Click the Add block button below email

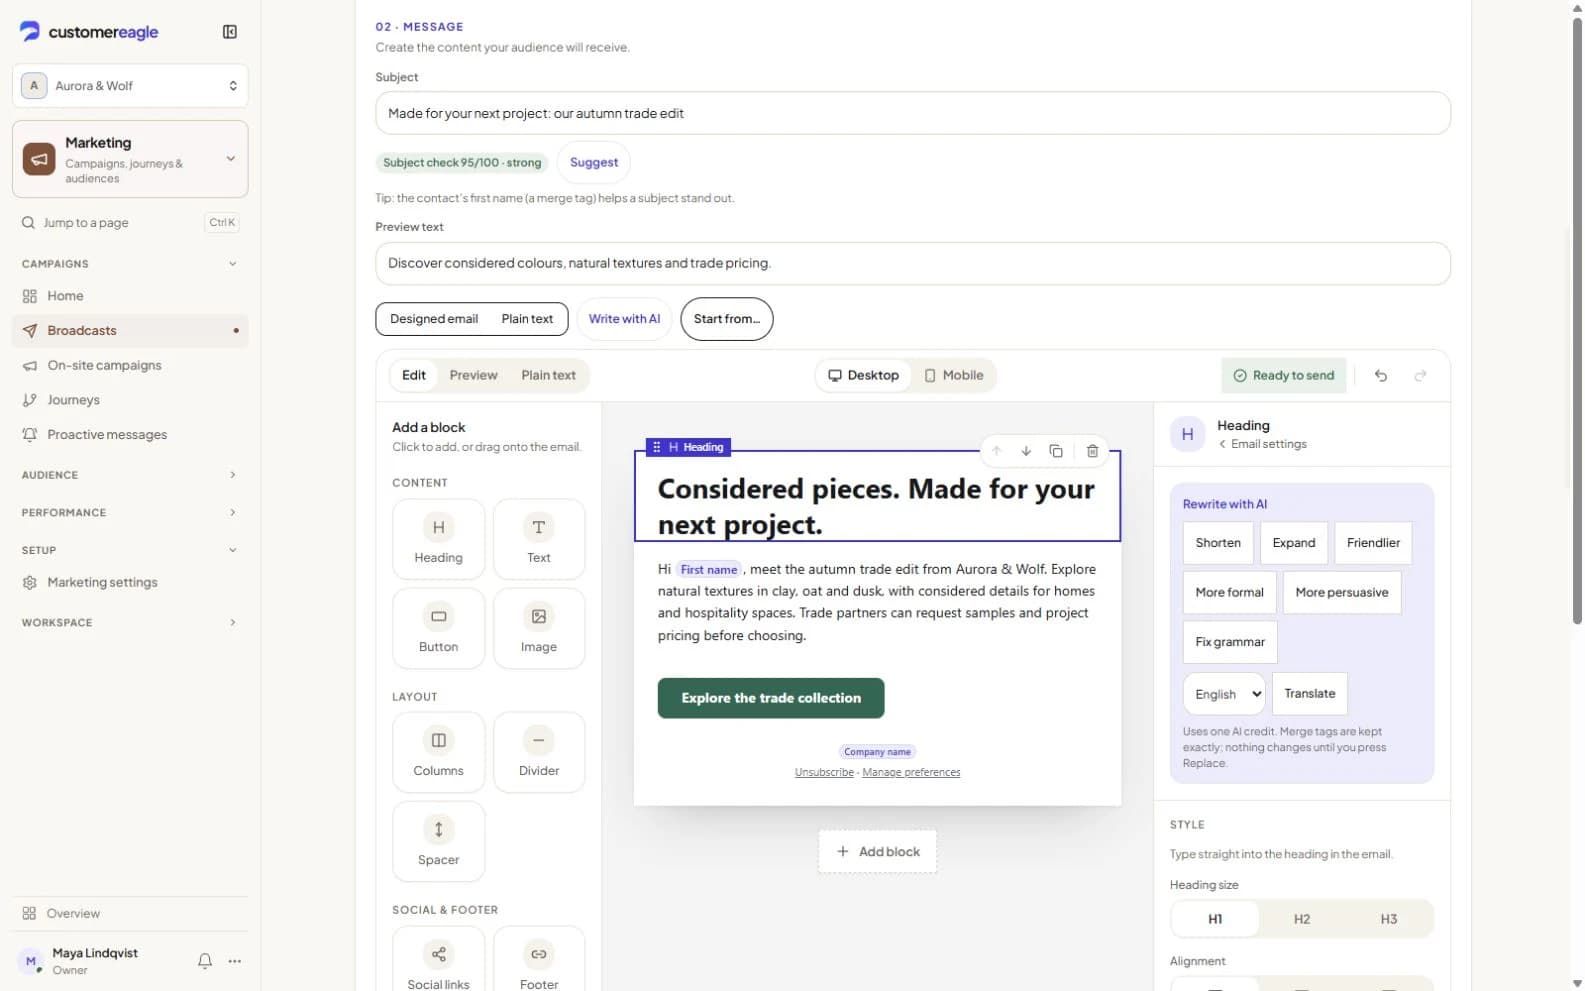tap(878, 852)
